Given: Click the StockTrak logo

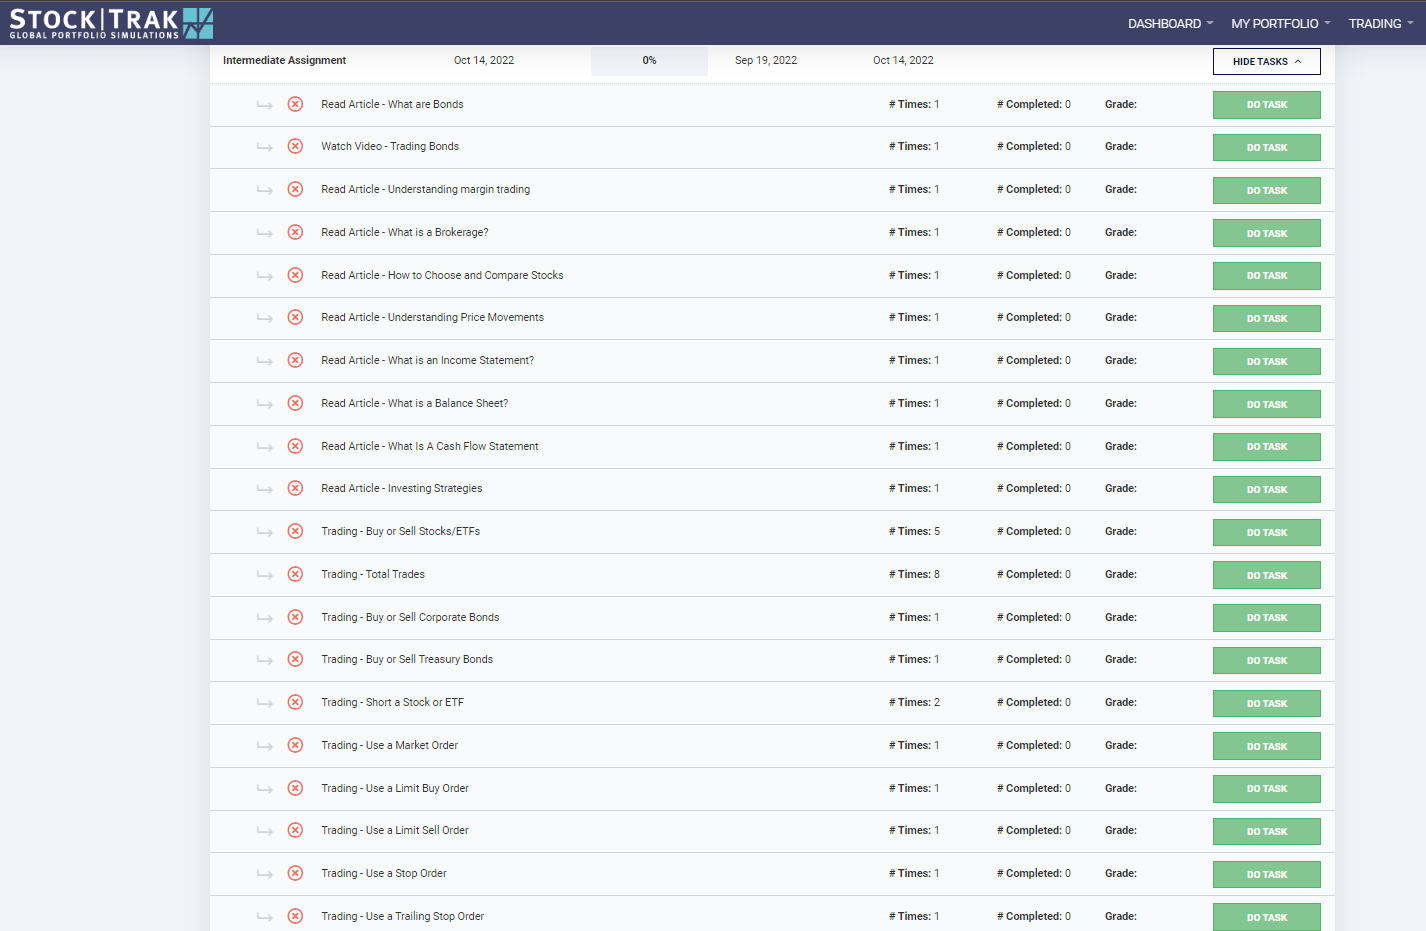Looking at the screenshot, I should point(111,23).
